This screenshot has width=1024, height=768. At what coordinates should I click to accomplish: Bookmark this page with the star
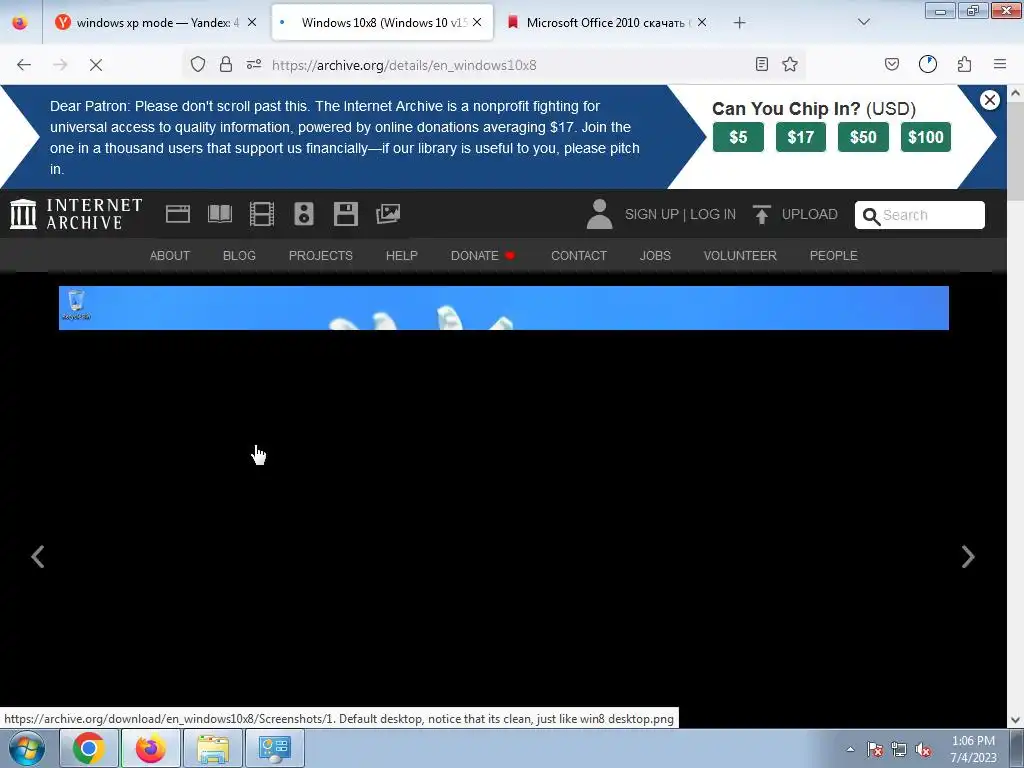point(790,64)
